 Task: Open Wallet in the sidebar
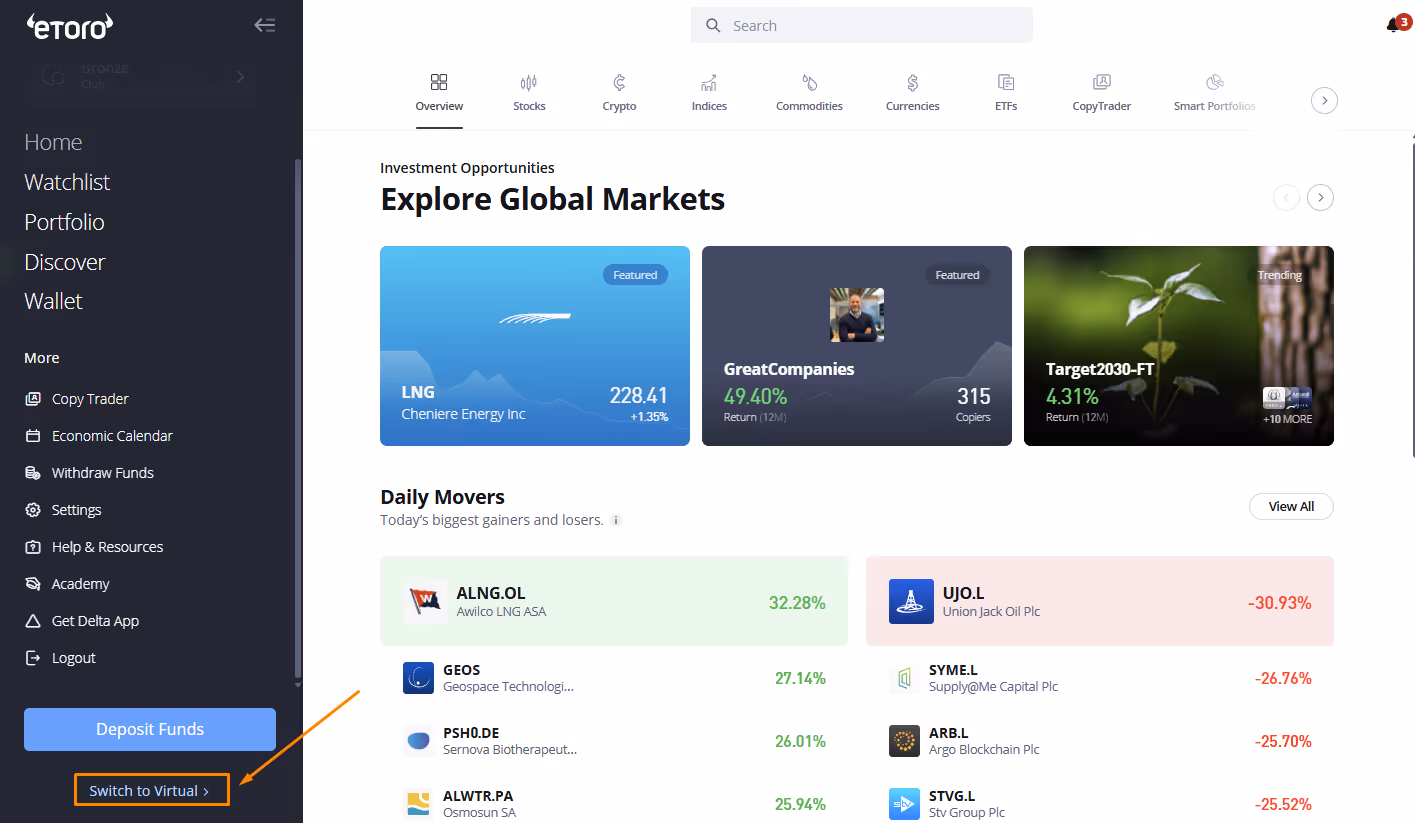pos(53,301)
